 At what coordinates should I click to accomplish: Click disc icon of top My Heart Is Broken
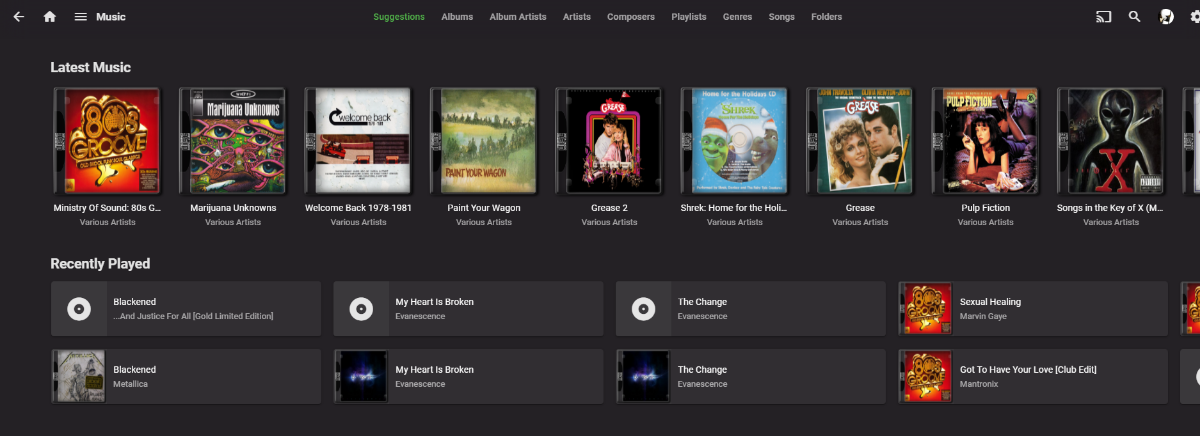[361, 308]
